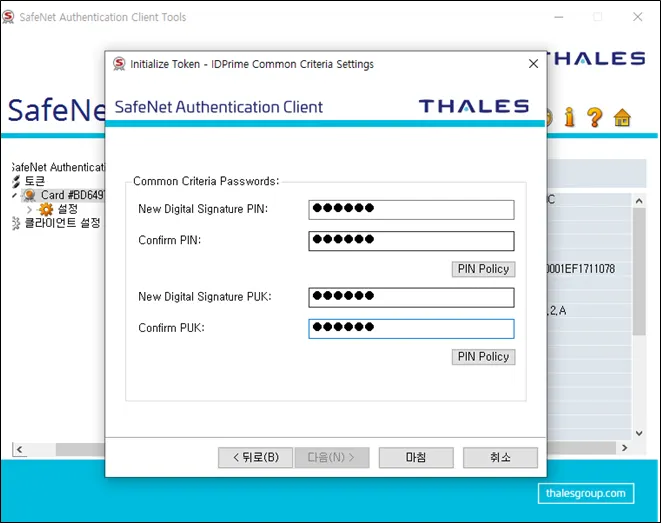The height and width of the screenshot is (523, 661).
Task: Select 클라이언트 설정 tree item text
Action: 62,223
